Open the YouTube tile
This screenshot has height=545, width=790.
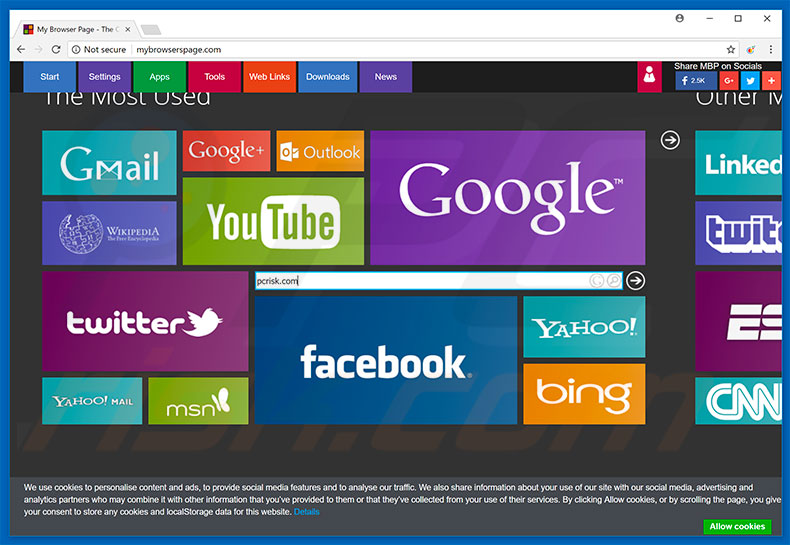tap(273, 221)
